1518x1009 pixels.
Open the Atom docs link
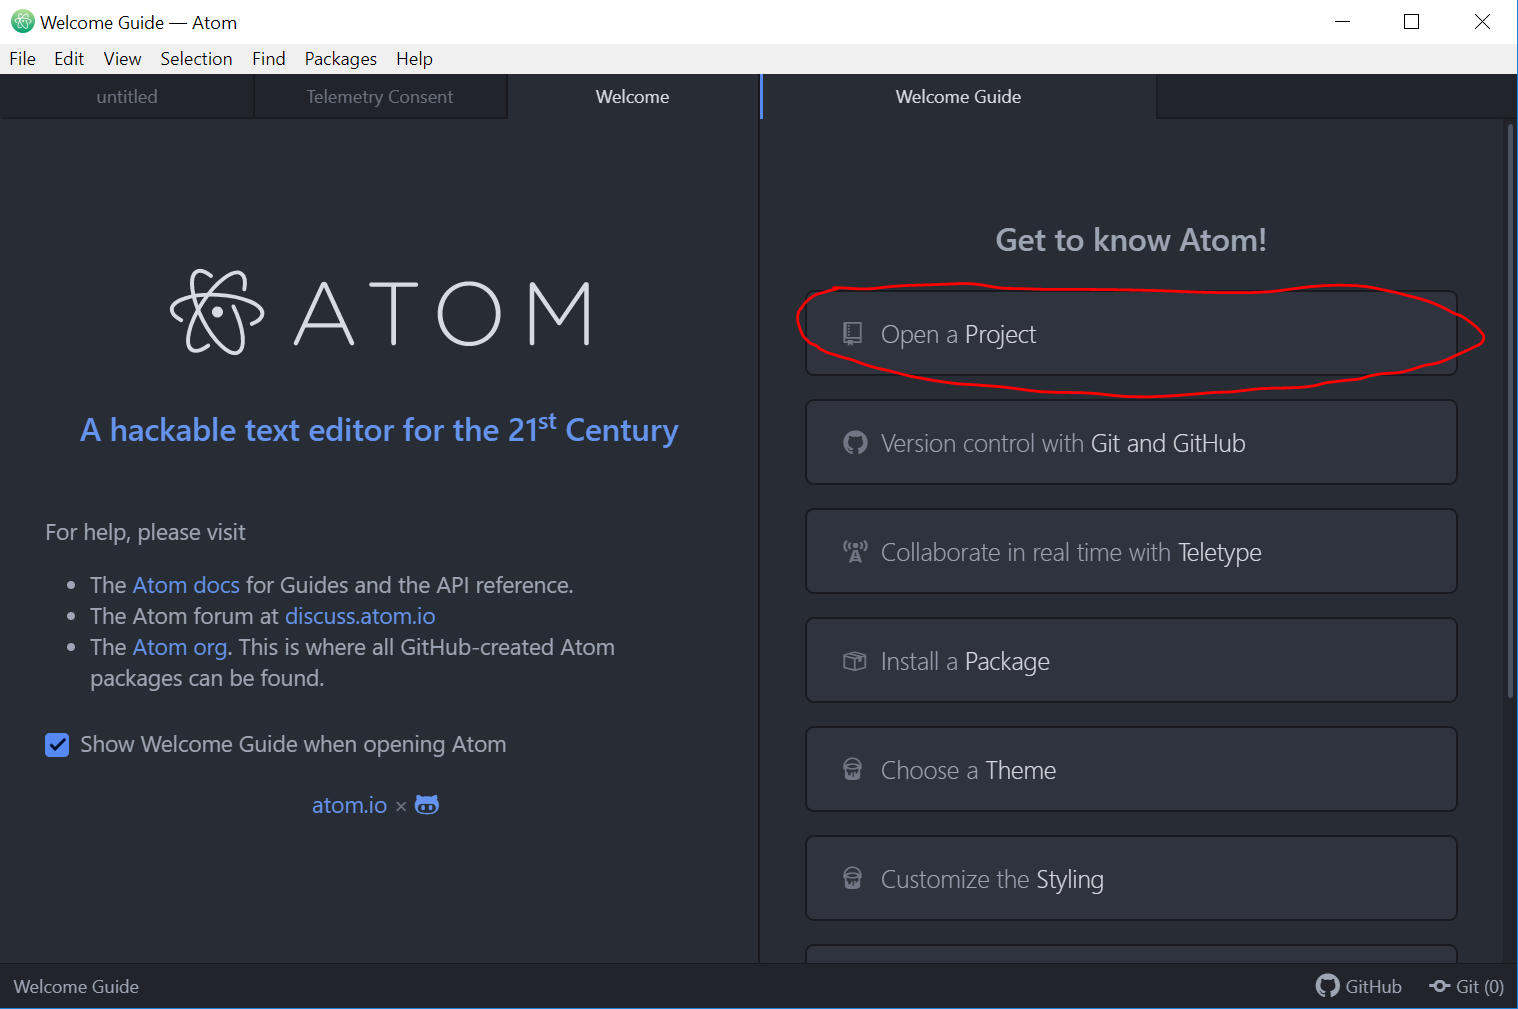tap(186, 585)
